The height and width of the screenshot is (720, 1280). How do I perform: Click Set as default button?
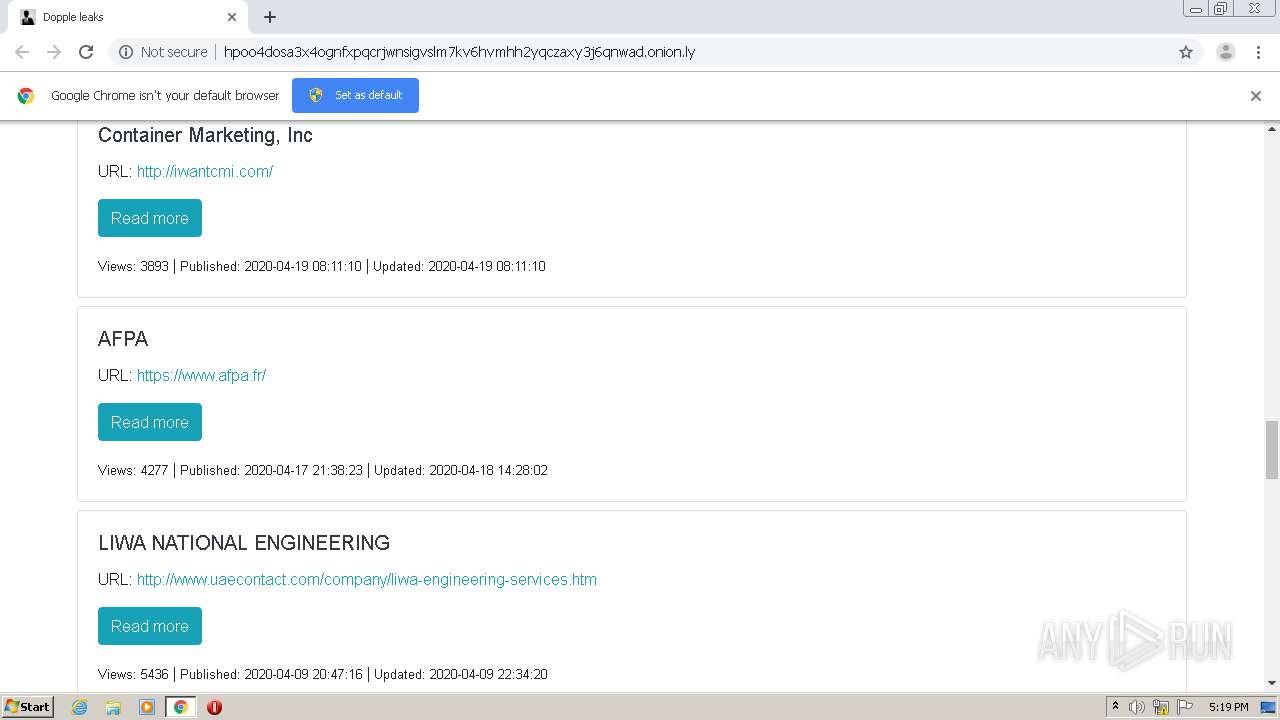tap(355, 95)
